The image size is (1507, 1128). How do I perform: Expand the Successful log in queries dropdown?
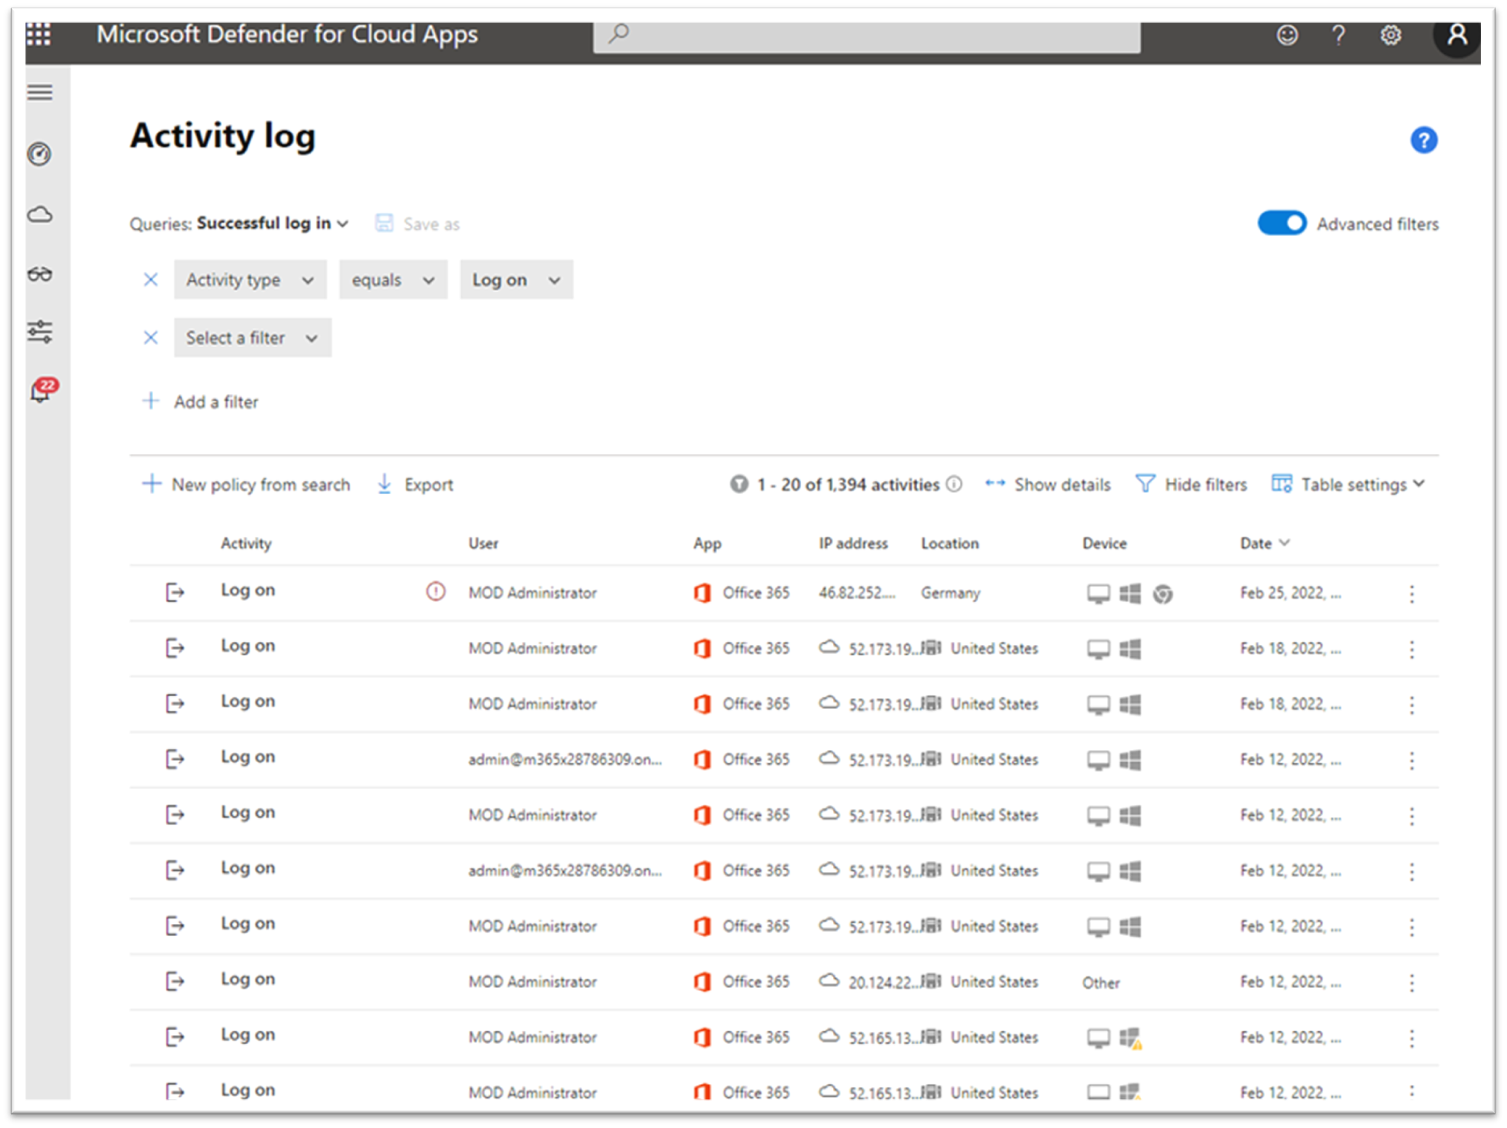pyautogui.click(x=272, y=223)
